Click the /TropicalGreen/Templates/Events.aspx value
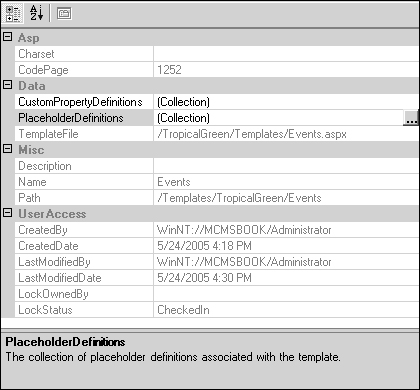Image resolution: width=420 pixels, height=390 pixels. (x=252, y=134)
